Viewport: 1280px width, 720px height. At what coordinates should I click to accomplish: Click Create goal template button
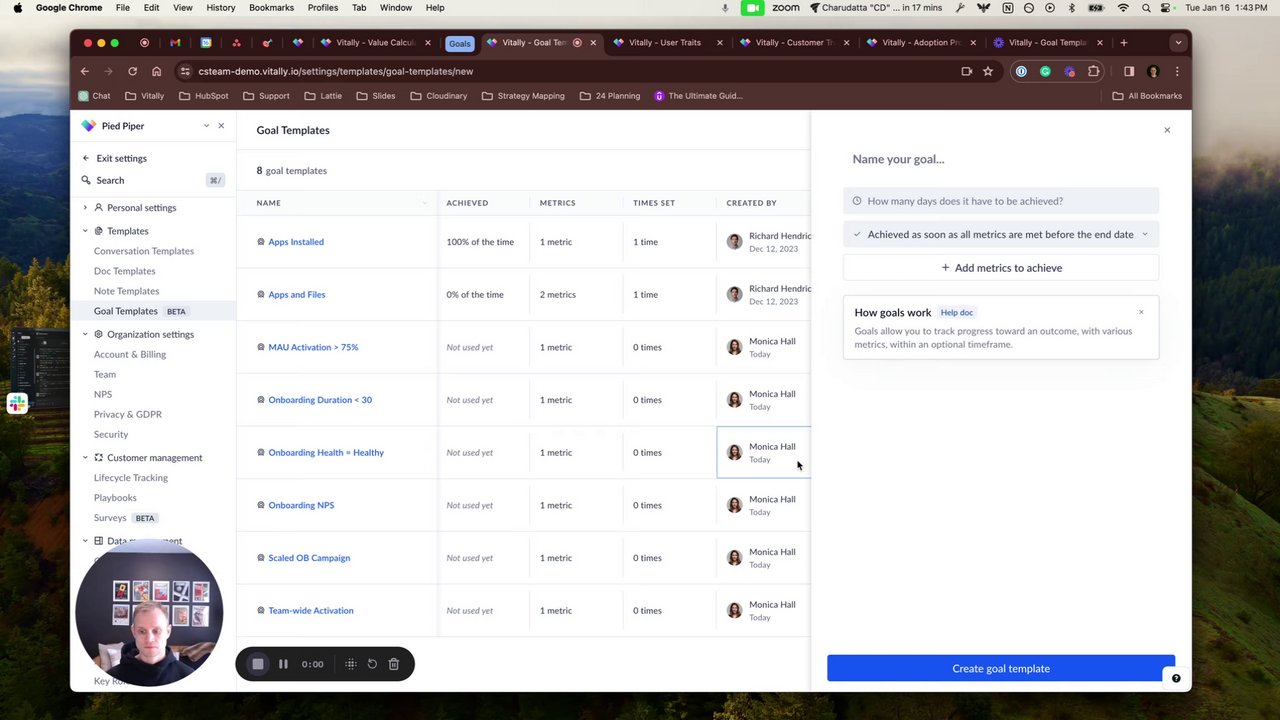1001,668
